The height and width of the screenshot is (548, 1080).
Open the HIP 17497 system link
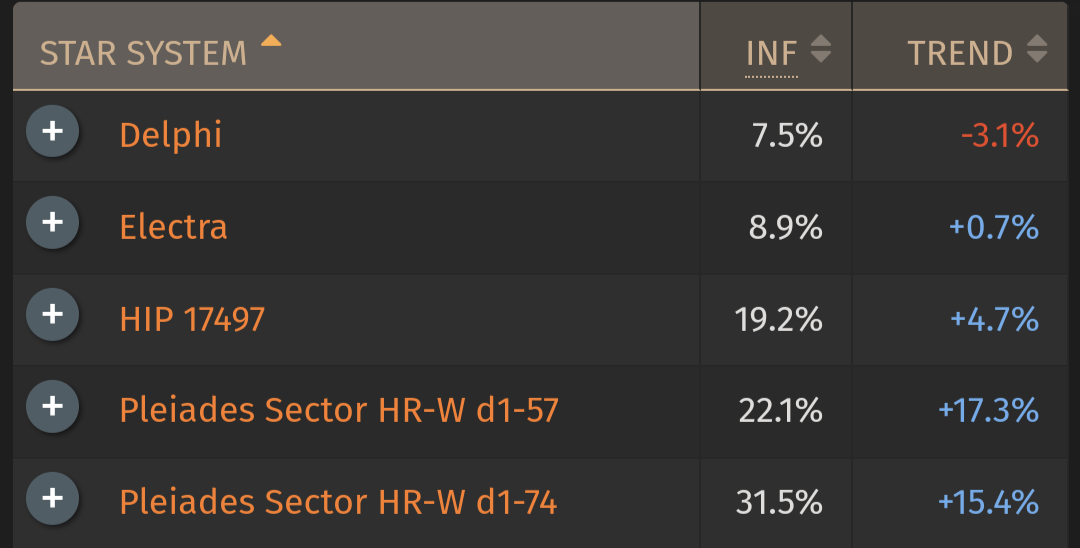pyautogui.click(x=192, y=319)
